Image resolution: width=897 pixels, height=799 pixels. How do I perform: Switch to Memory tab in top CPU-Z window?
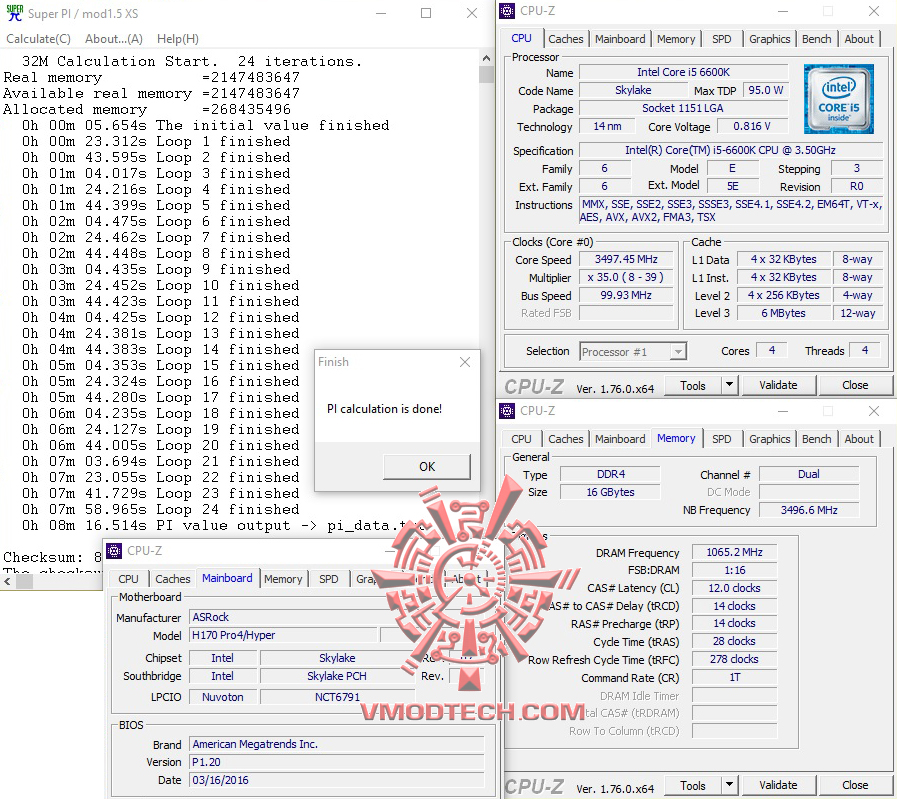[x=676, y=39]
